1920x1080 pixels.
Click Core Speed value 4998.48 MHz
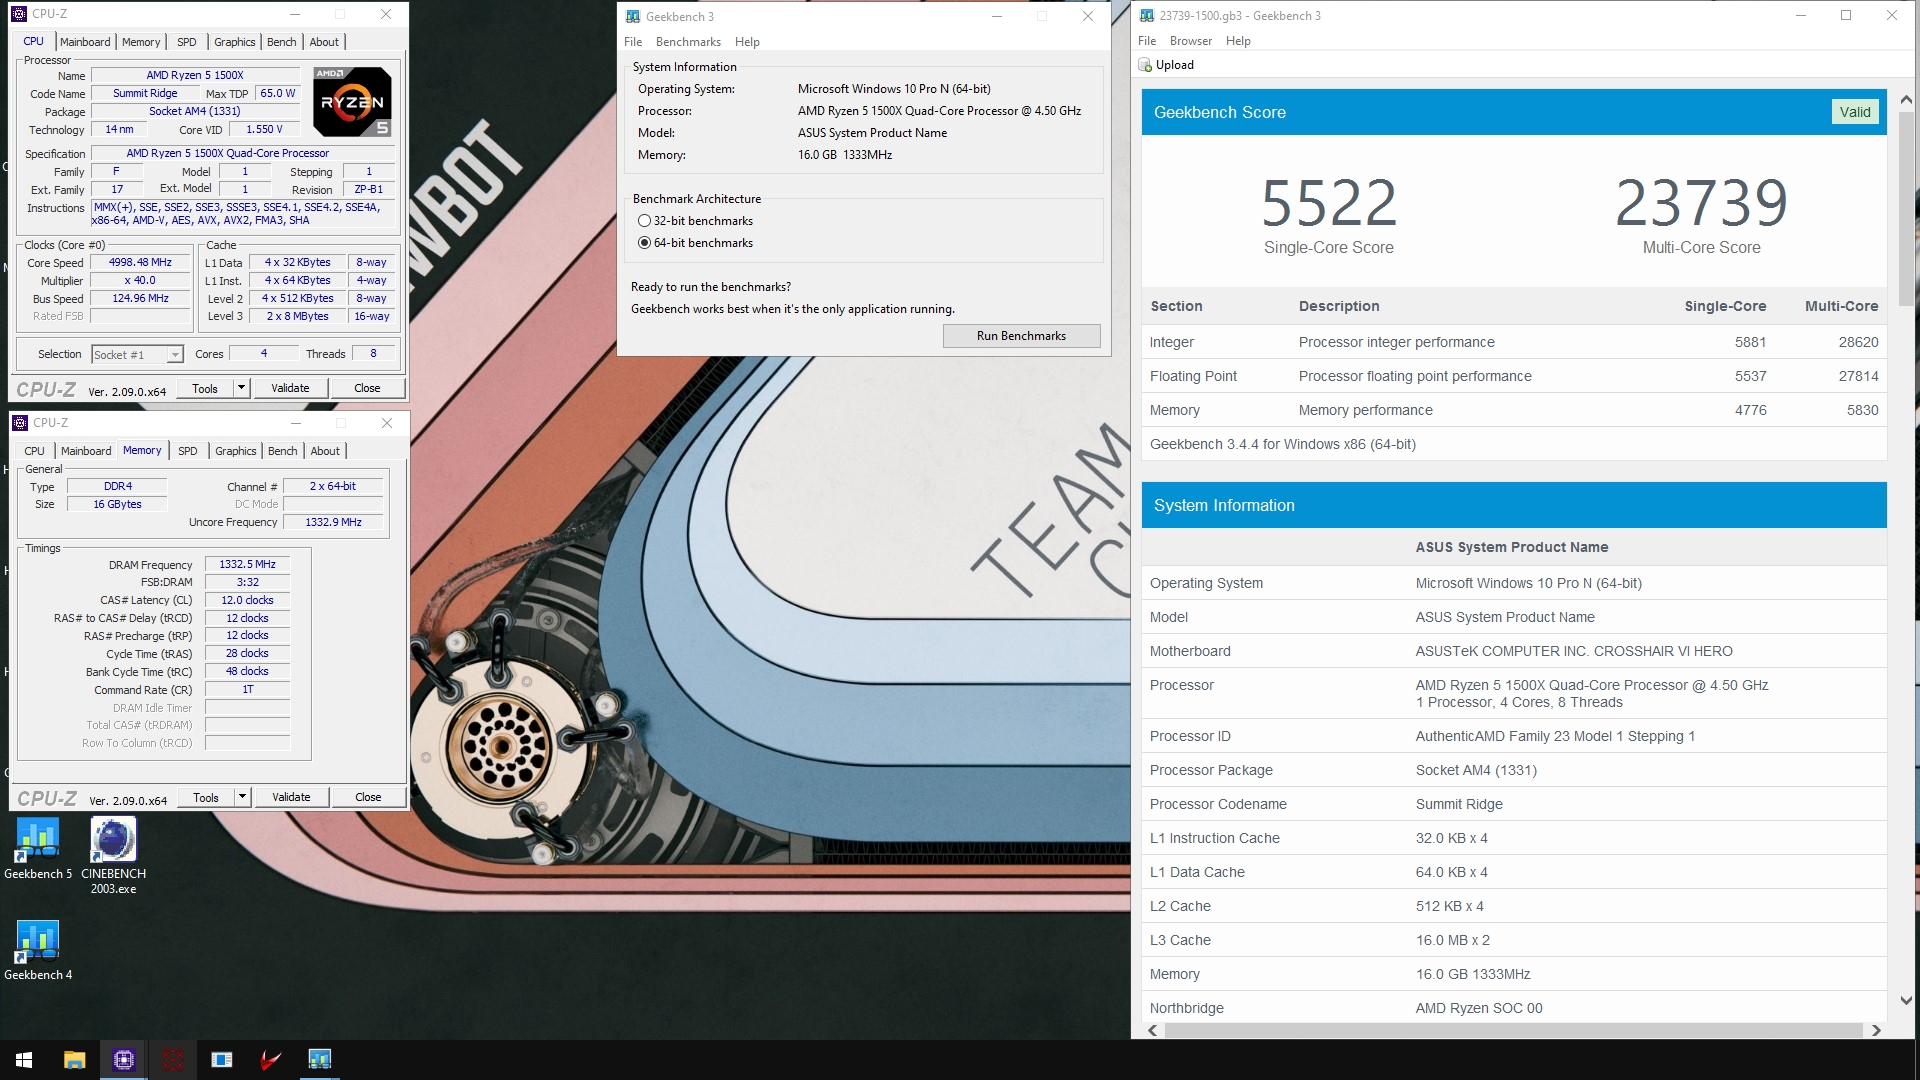coord(140,262)
